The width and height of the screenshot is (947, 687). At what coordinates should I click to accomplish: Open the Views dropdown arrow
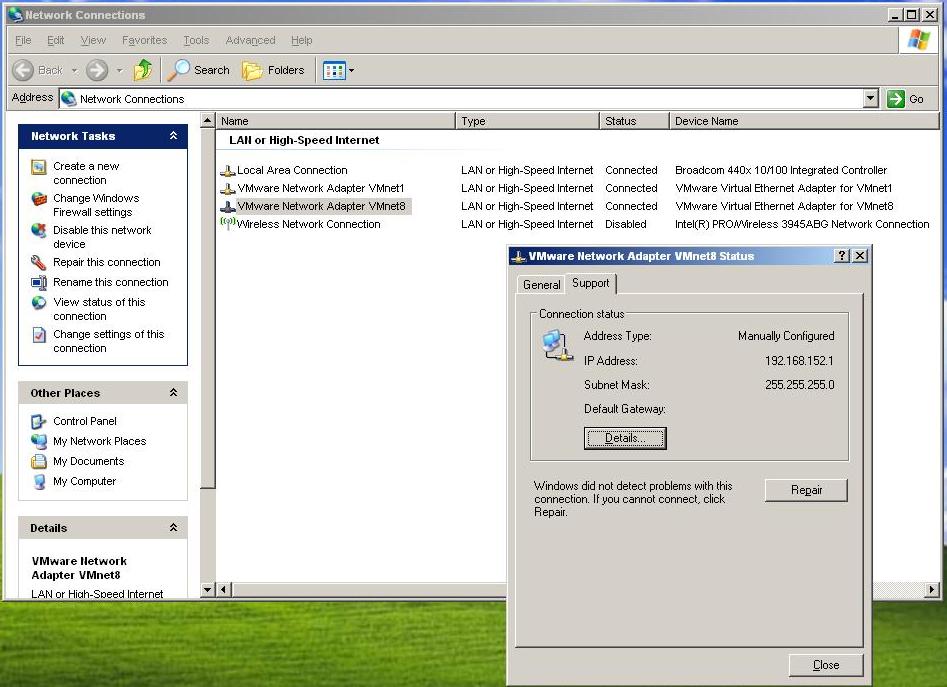pyautogui.click(x=352, y=71)
